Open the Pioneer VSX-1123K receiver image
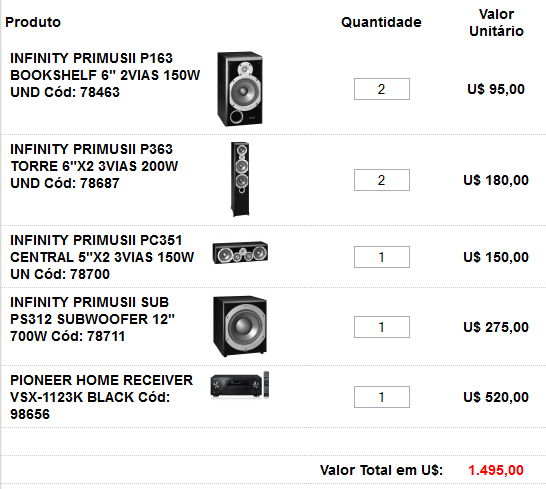This screenshot has width=546, height=489. click(x=240, y=384)
